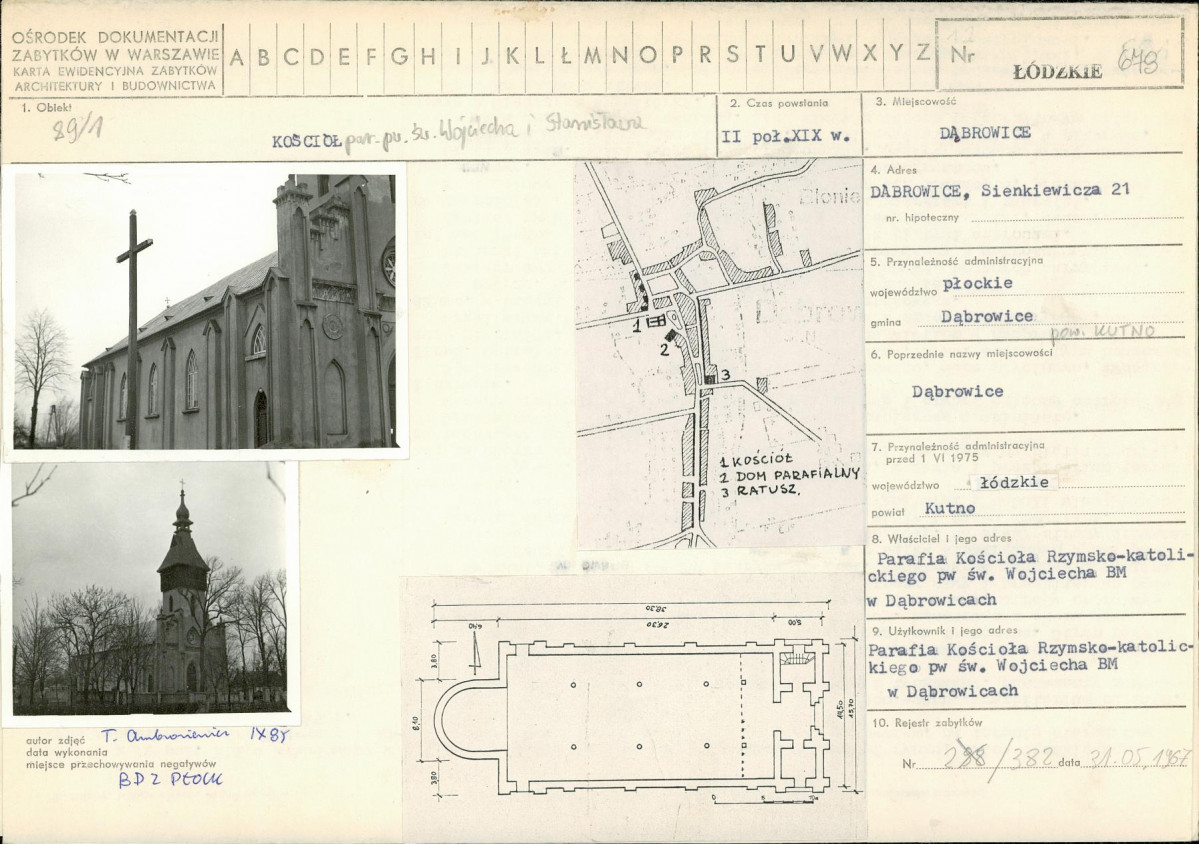Click the map legend KOŚCIÓŁ entry
1199x844 pixels.
(x=749, y=461)
